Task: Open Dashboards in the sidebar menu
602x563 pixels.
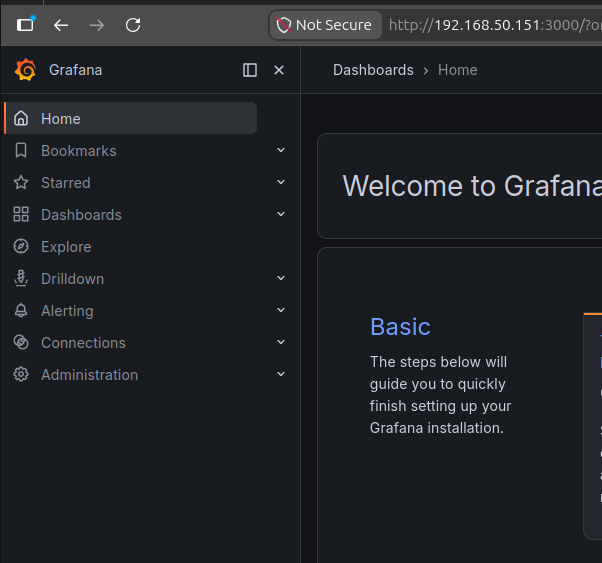Action: pyautogui.click(x=81, y=215)
